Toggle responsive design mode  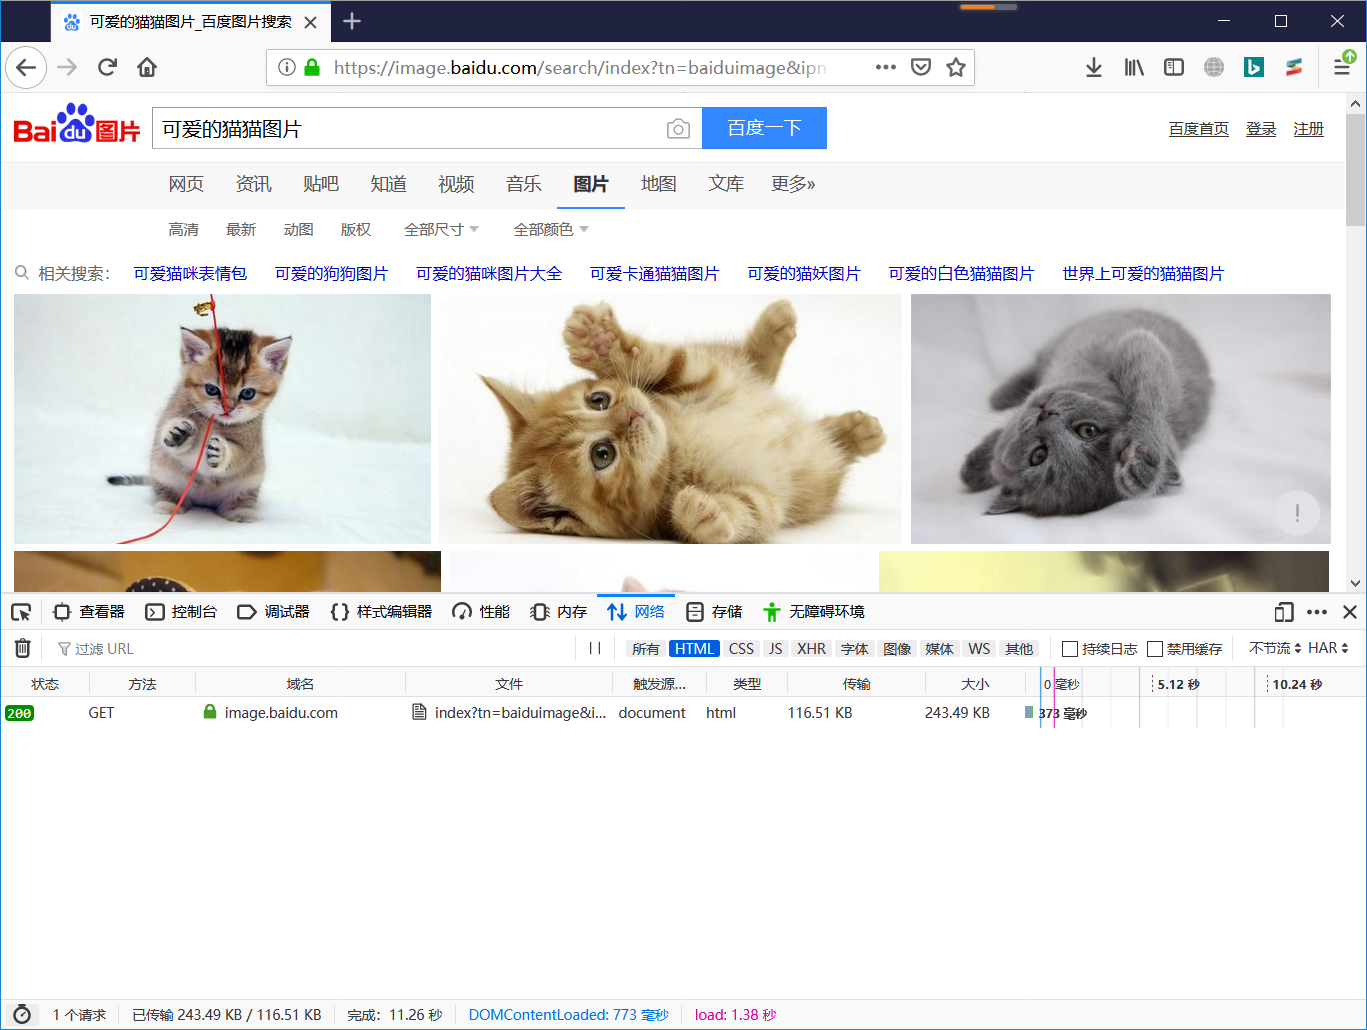coord(1284,612)
